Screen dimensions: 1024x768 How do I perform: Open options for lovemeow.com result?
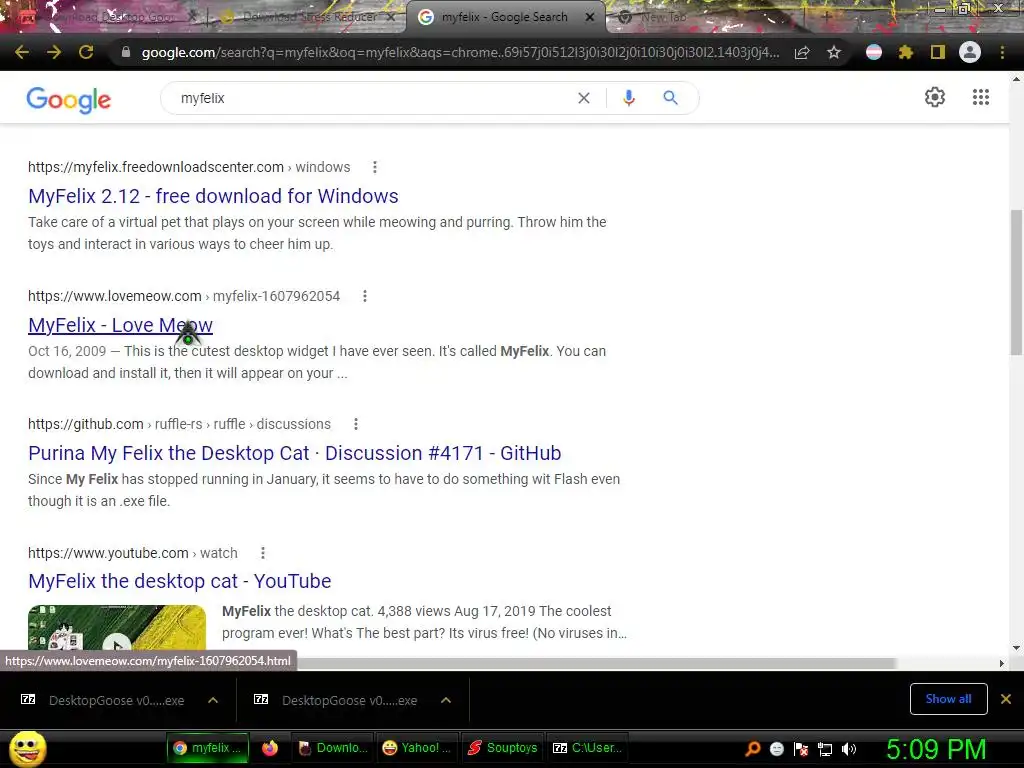pos(365,296)
